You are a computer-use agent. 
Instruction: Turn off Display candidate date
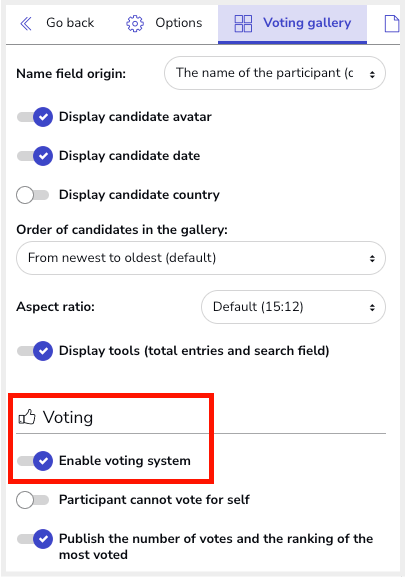35,156
